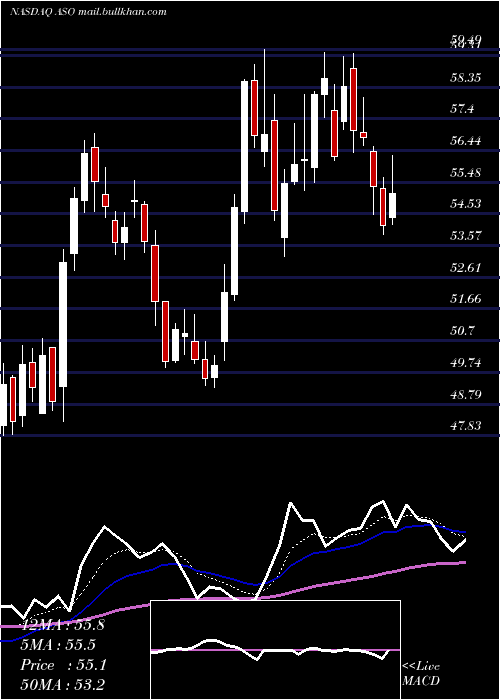Click the 5MA : 55.5 readout
This screenshot has width=500, height=700.
[58, 645]
